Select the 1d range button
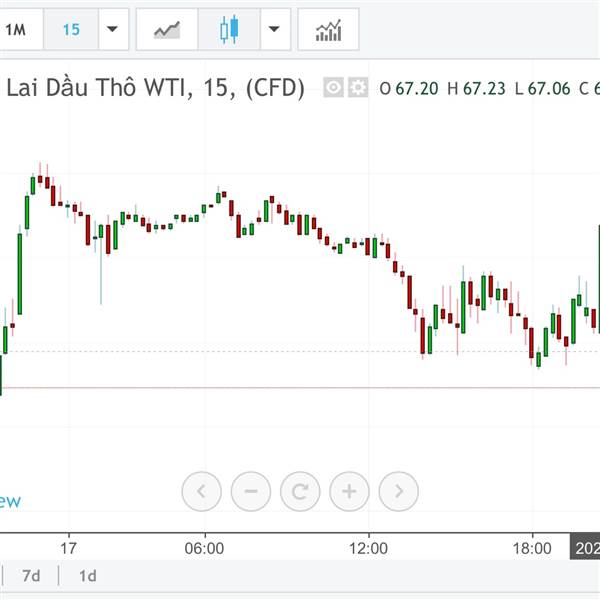 click(x=88, y=576)
